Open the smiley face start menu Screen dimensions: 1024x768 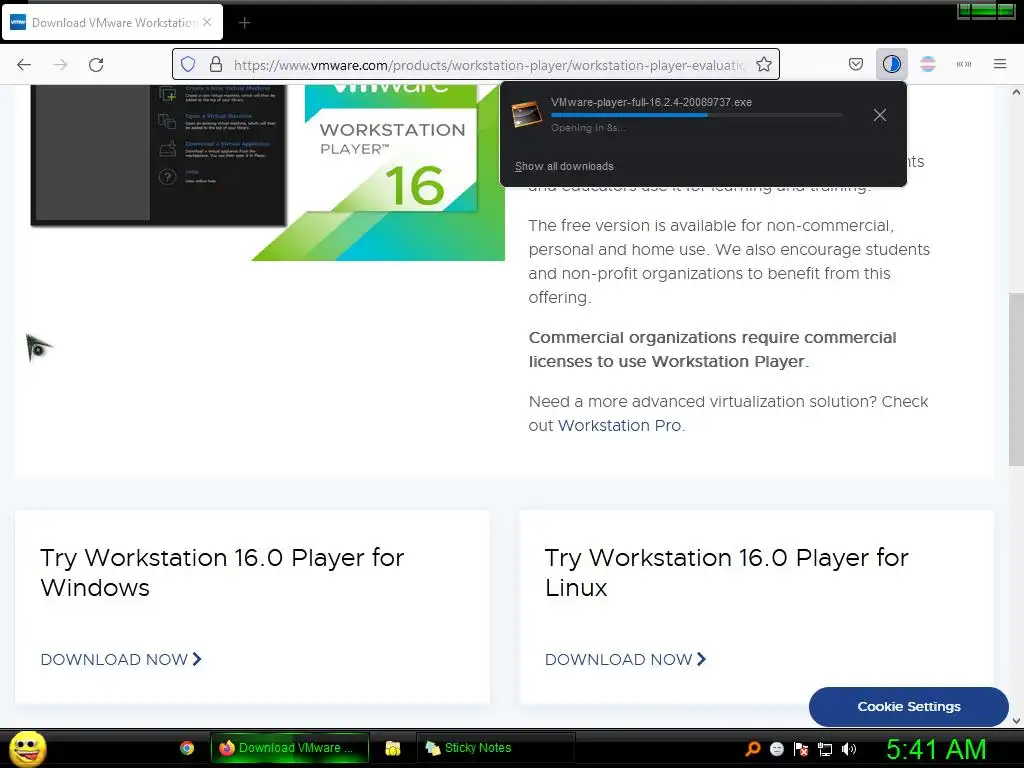27,748
